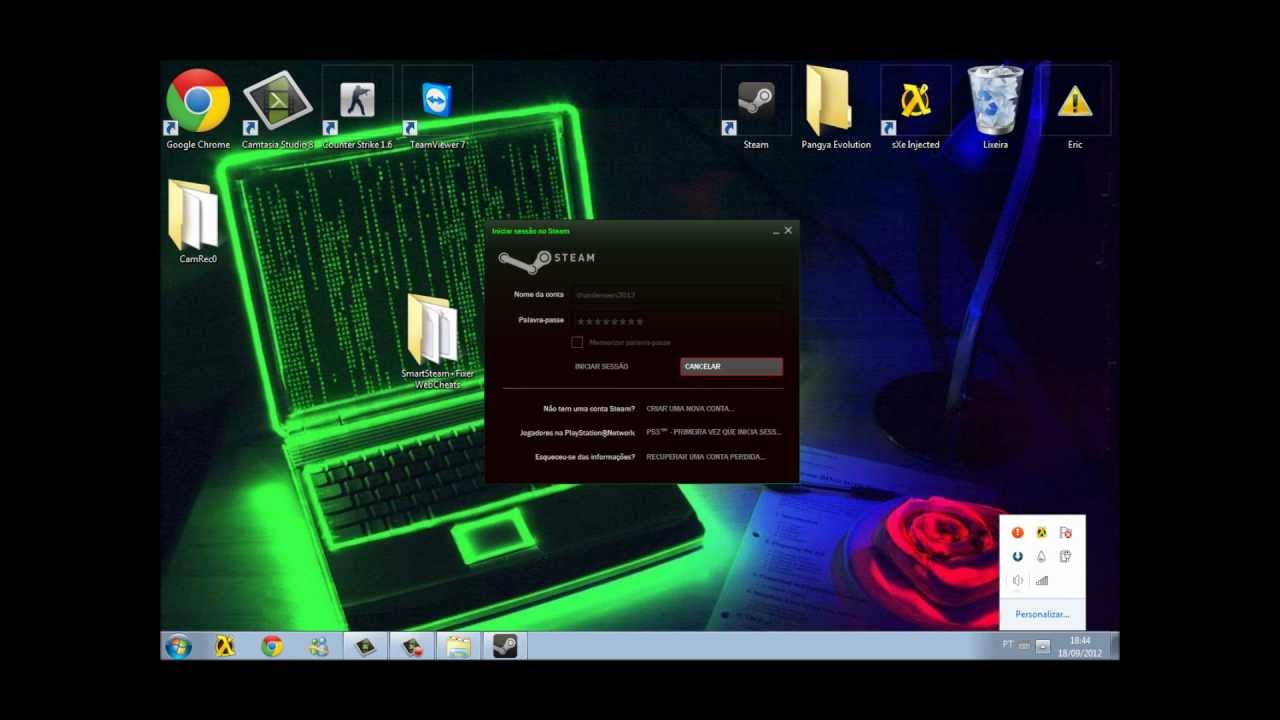Click the blue circular tray icon
Image resolution: width=1280 pixels, height=720 pixels.
pos(1018,556)
